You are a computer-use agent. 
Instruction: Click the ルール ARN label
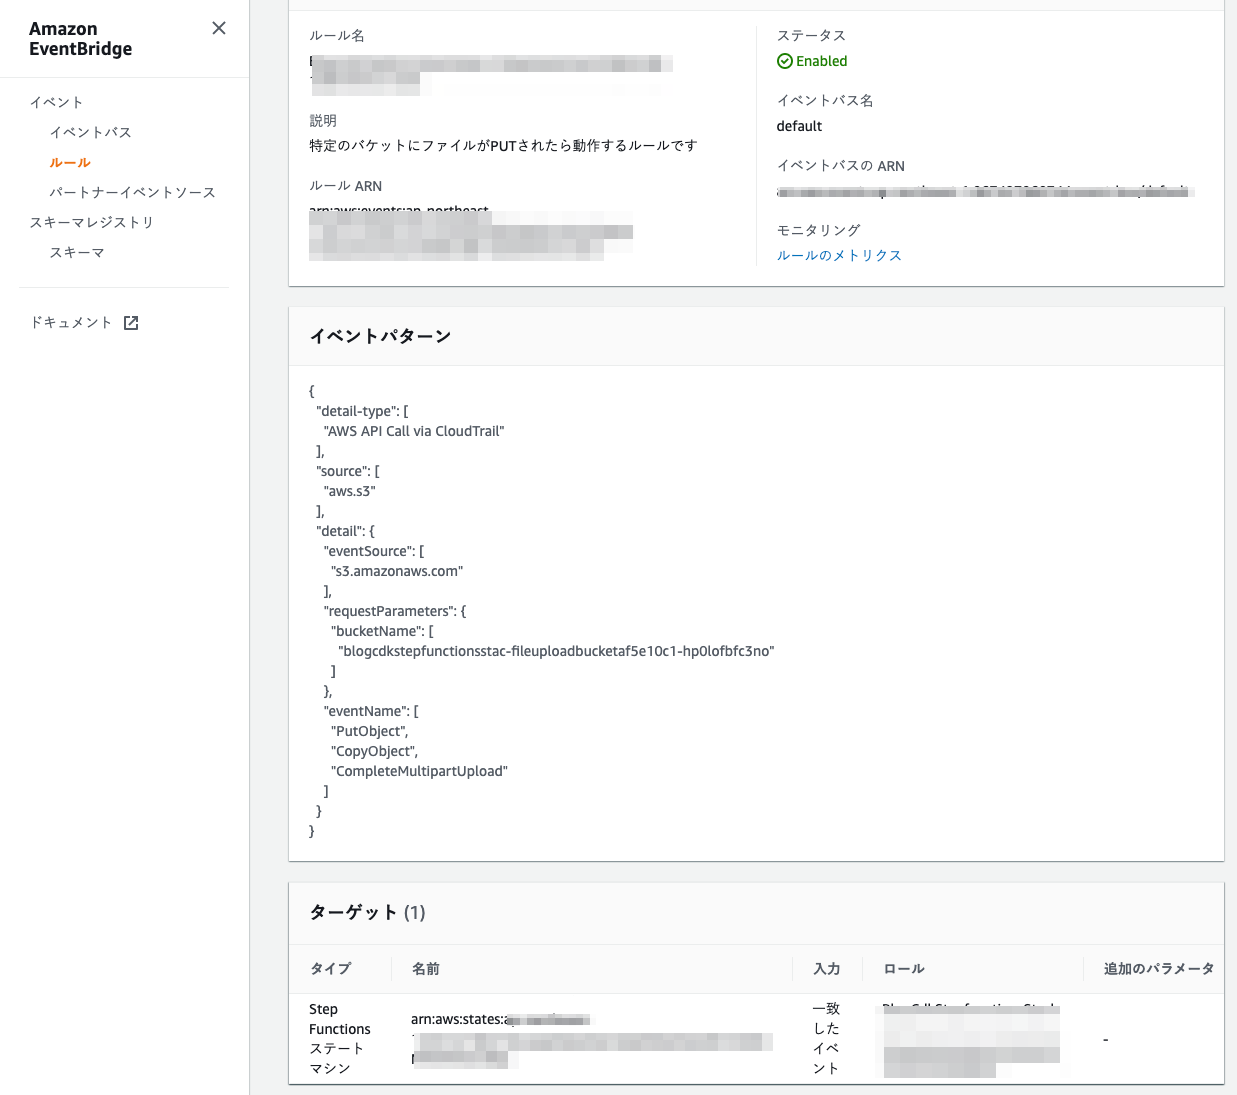pos(345,186)
